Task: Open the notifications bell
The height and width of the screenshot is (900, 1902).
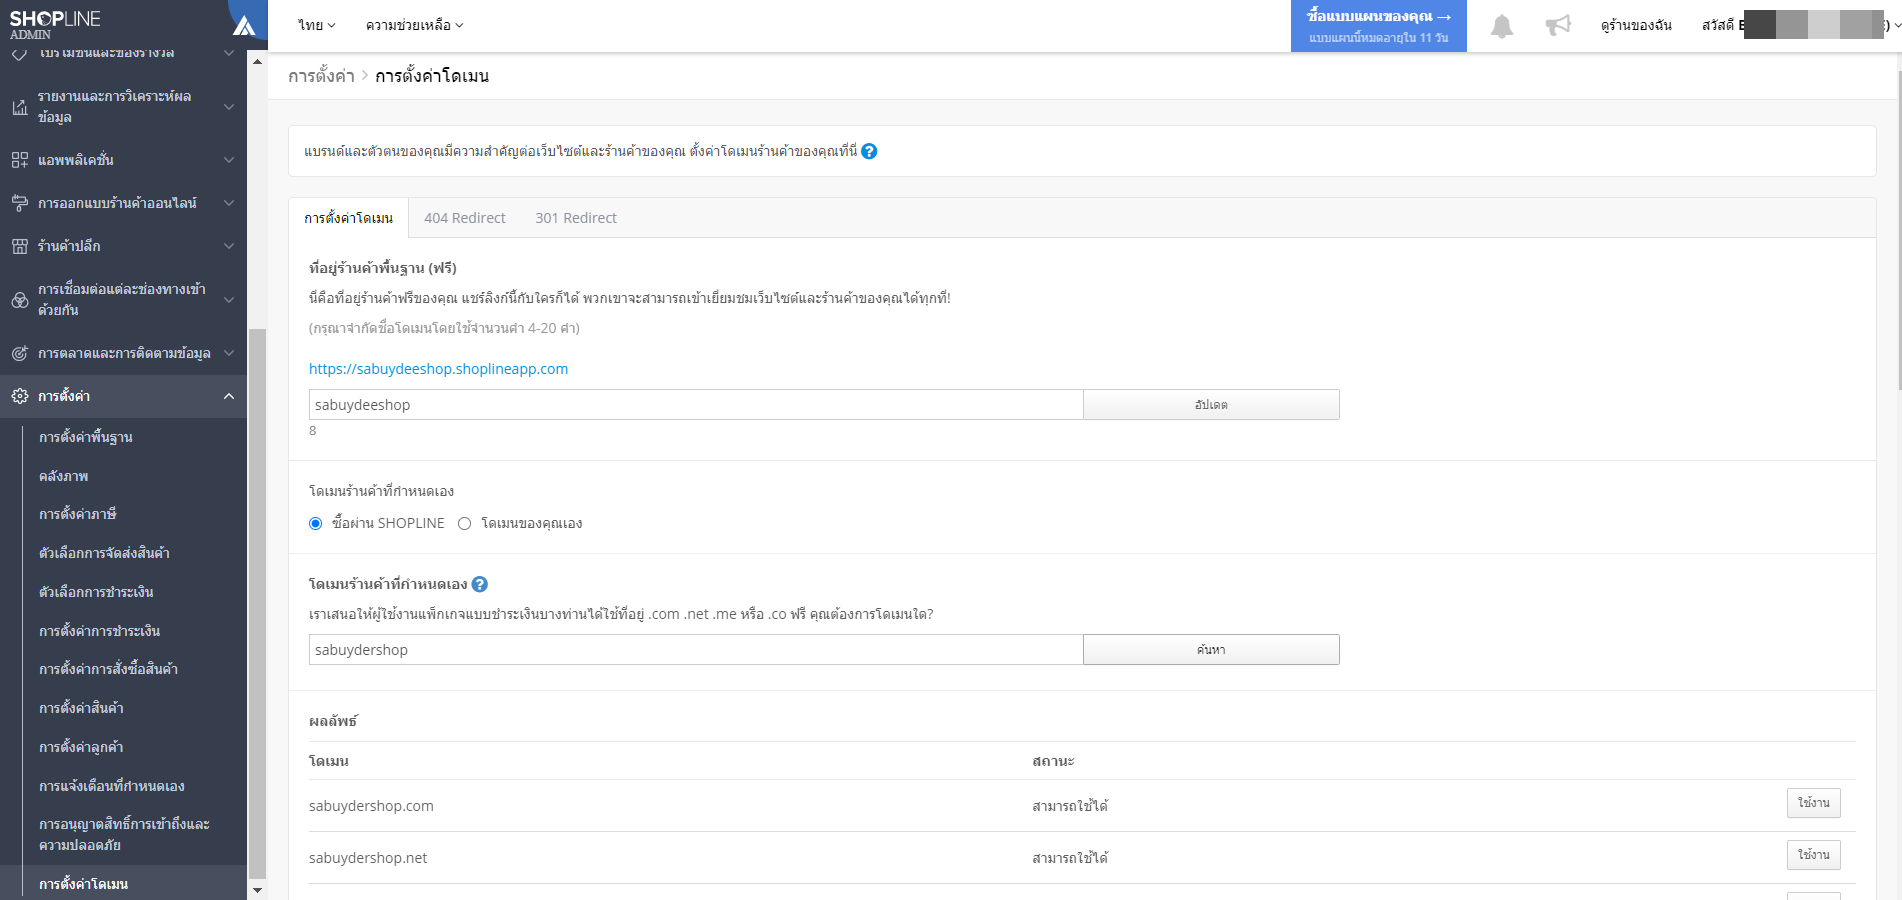Action: point(1501,26)
